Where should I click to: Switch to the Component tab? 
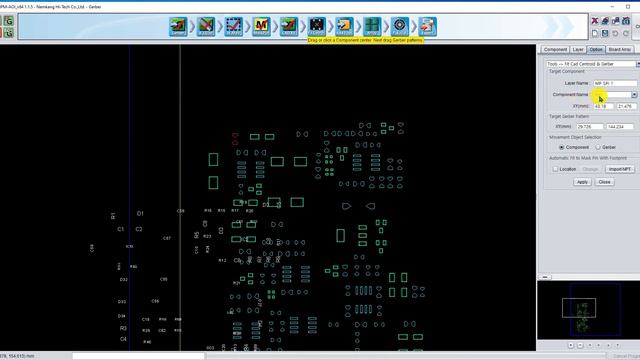(555, 49)
